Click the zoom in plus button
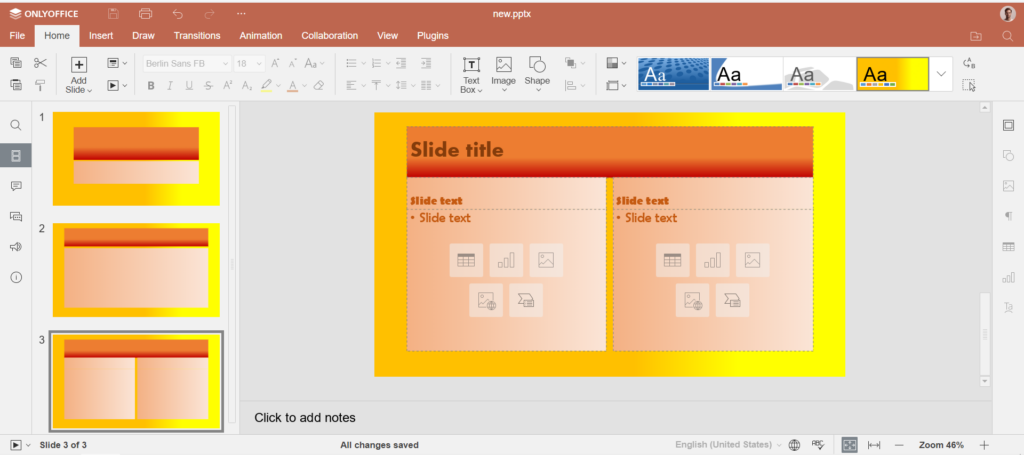This screenshot has width=1024, height=455. tap(985, 445)
